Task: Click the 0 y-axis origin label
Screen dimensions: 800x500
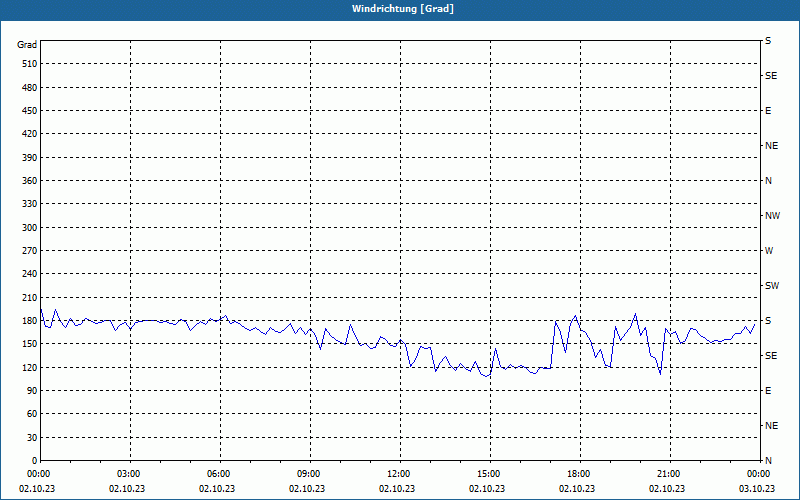Action: click(x=34, y=461)
